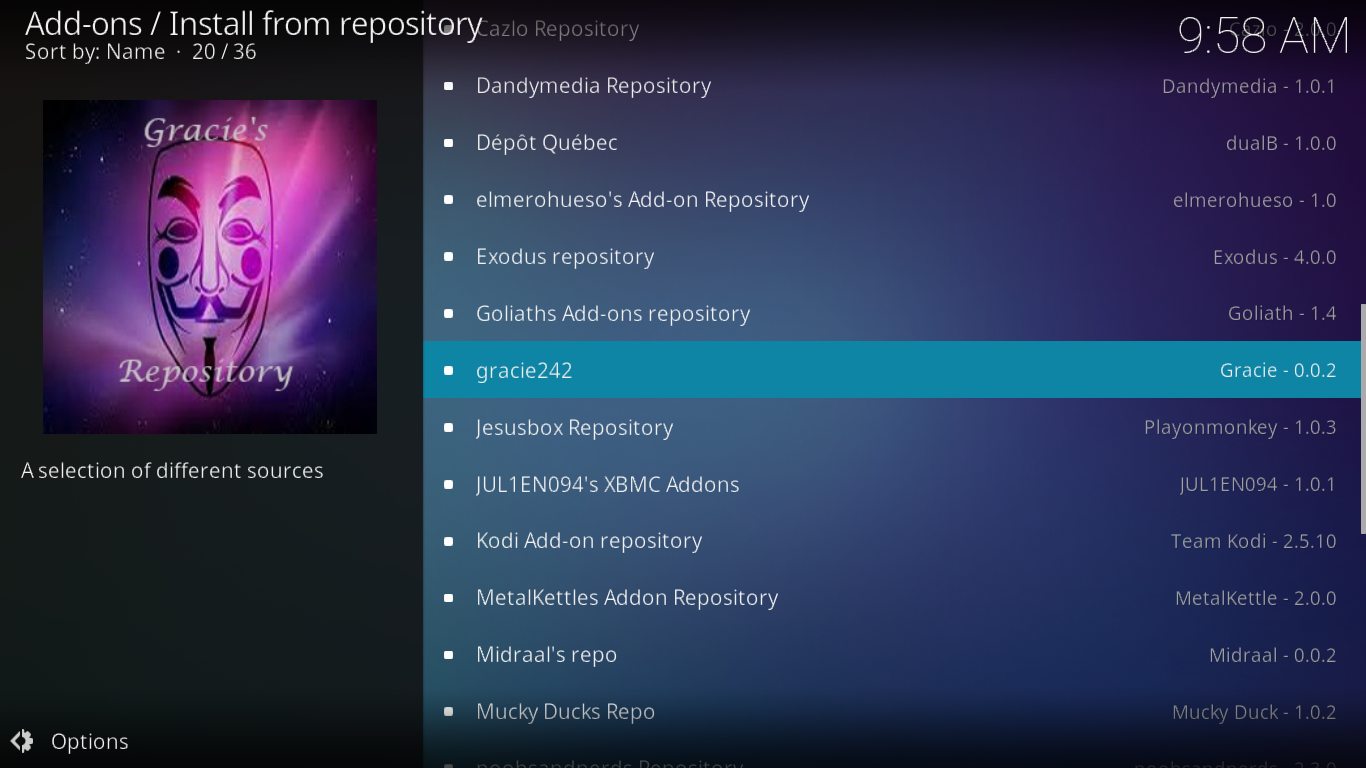Click bullet icon beside gracie242
Screen dimensions: 1366x768
[449, 370]
